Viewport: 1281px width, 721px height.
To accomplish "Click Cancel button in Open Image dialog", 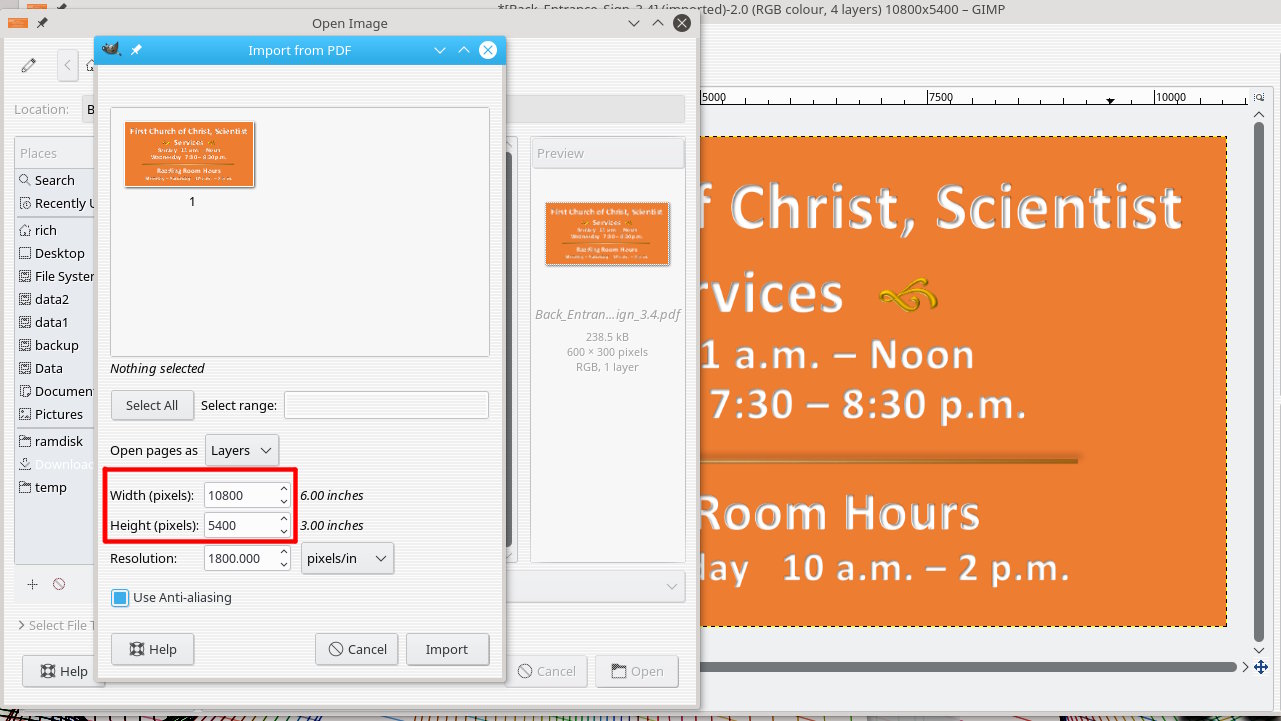I will [x=546, y=671].
